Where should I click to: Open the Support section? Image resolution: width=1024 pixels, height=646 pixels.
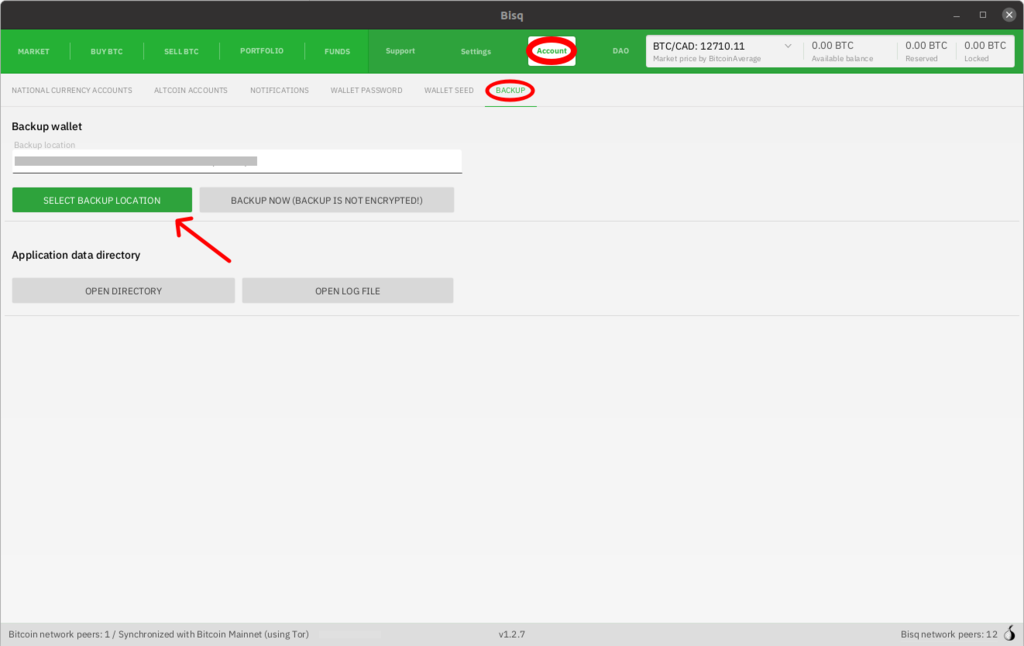pos(400,51)
